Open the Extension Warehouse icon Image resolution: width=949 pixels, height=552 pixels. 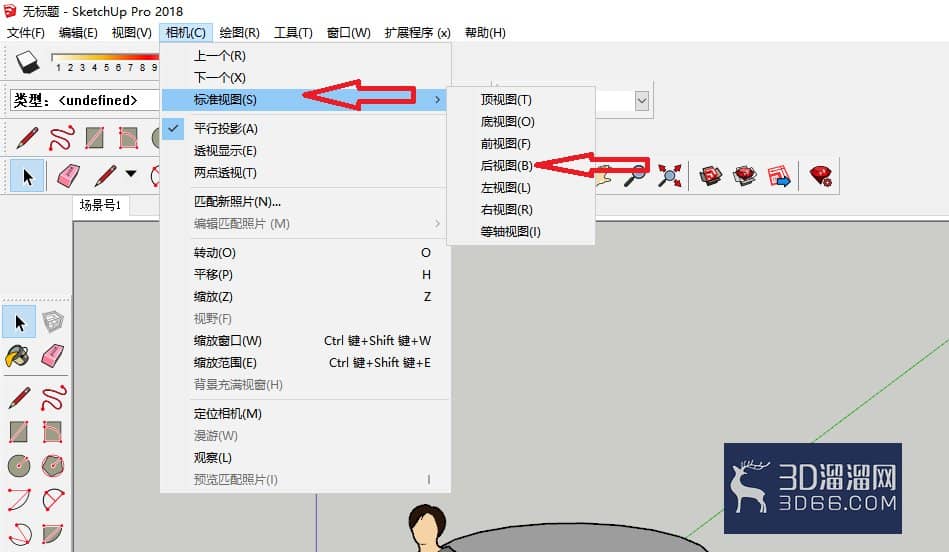pos(744,176)
